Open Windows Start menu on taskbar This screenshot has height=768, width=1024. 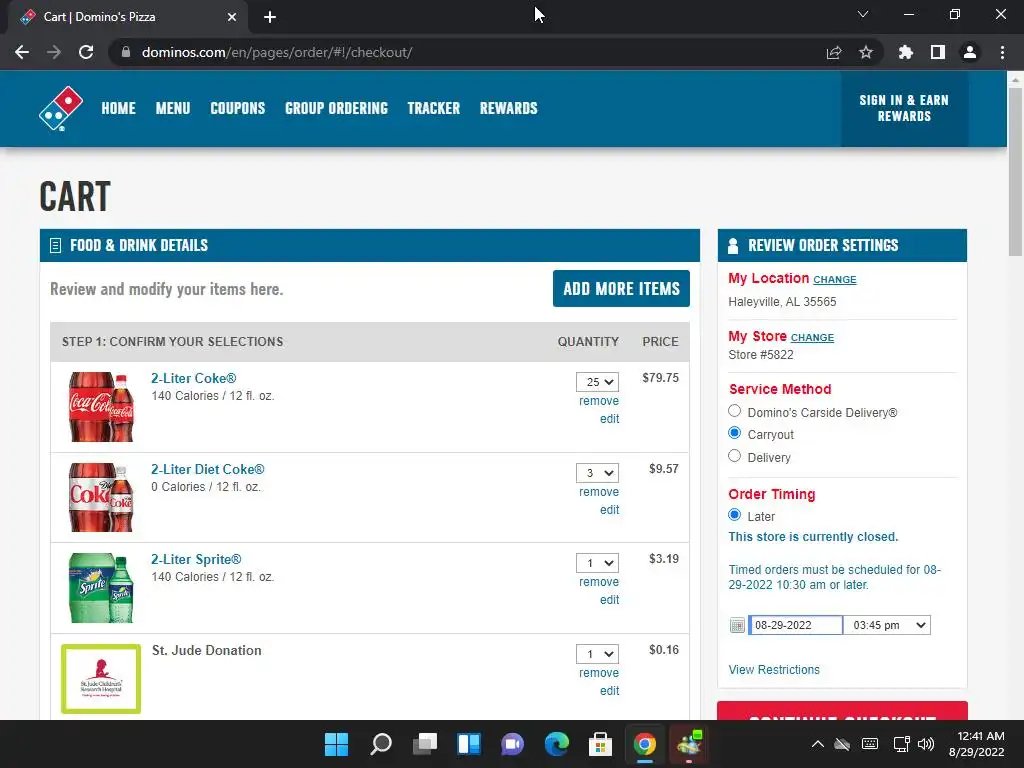336,744
